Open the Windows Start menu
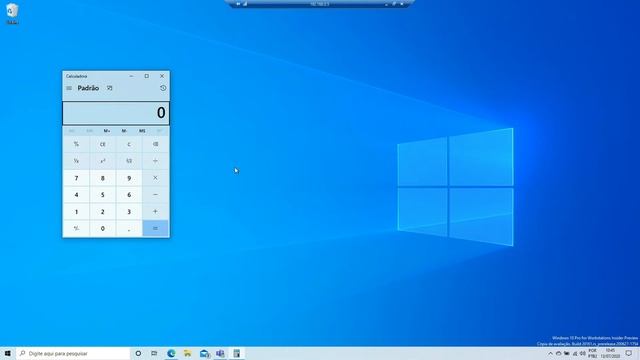This screenshot has width=640, height=360. pos(8,353)
